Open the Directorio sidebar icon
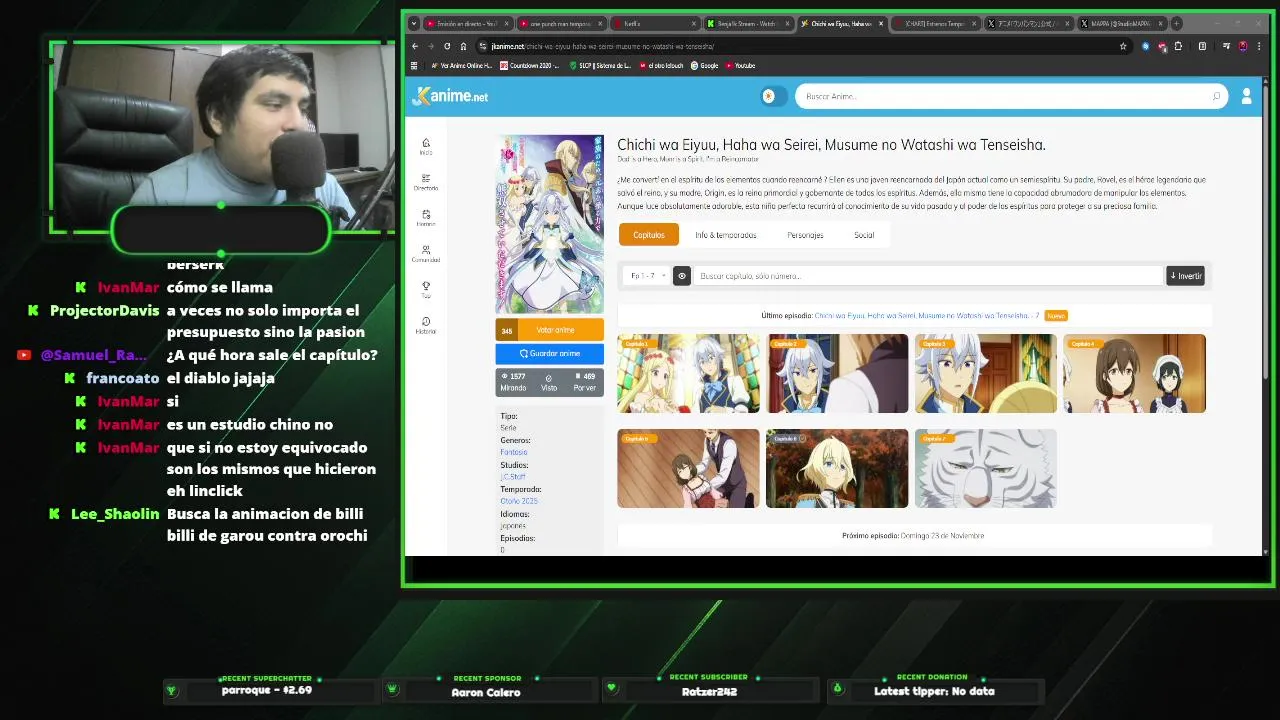1280x720 pixels. click(x=426, y=182)
